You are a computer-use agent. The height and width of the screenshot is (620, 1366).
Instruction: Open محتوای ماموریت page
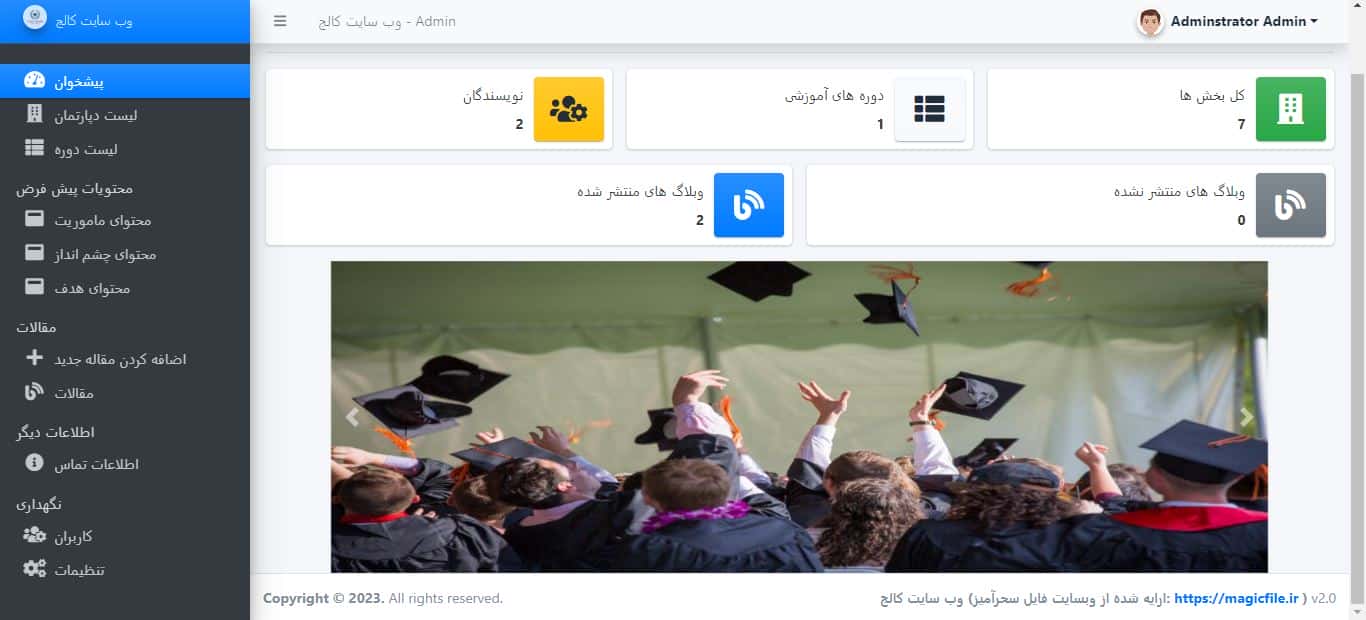[x=125, y=220]
